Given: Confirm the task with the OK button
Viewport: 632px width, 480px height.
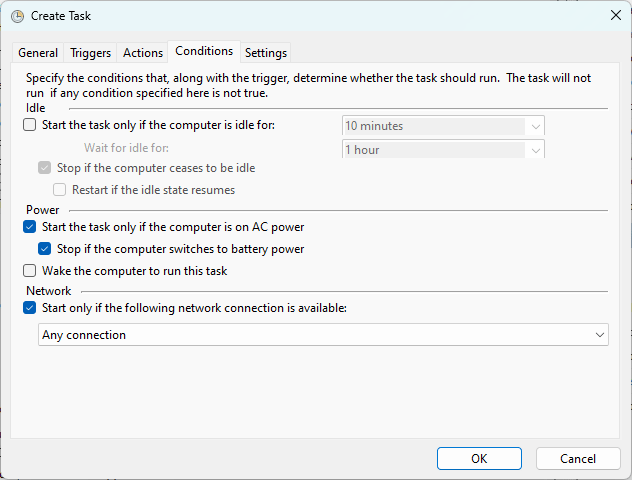Looking at the screenshot, I should (479, 459).
